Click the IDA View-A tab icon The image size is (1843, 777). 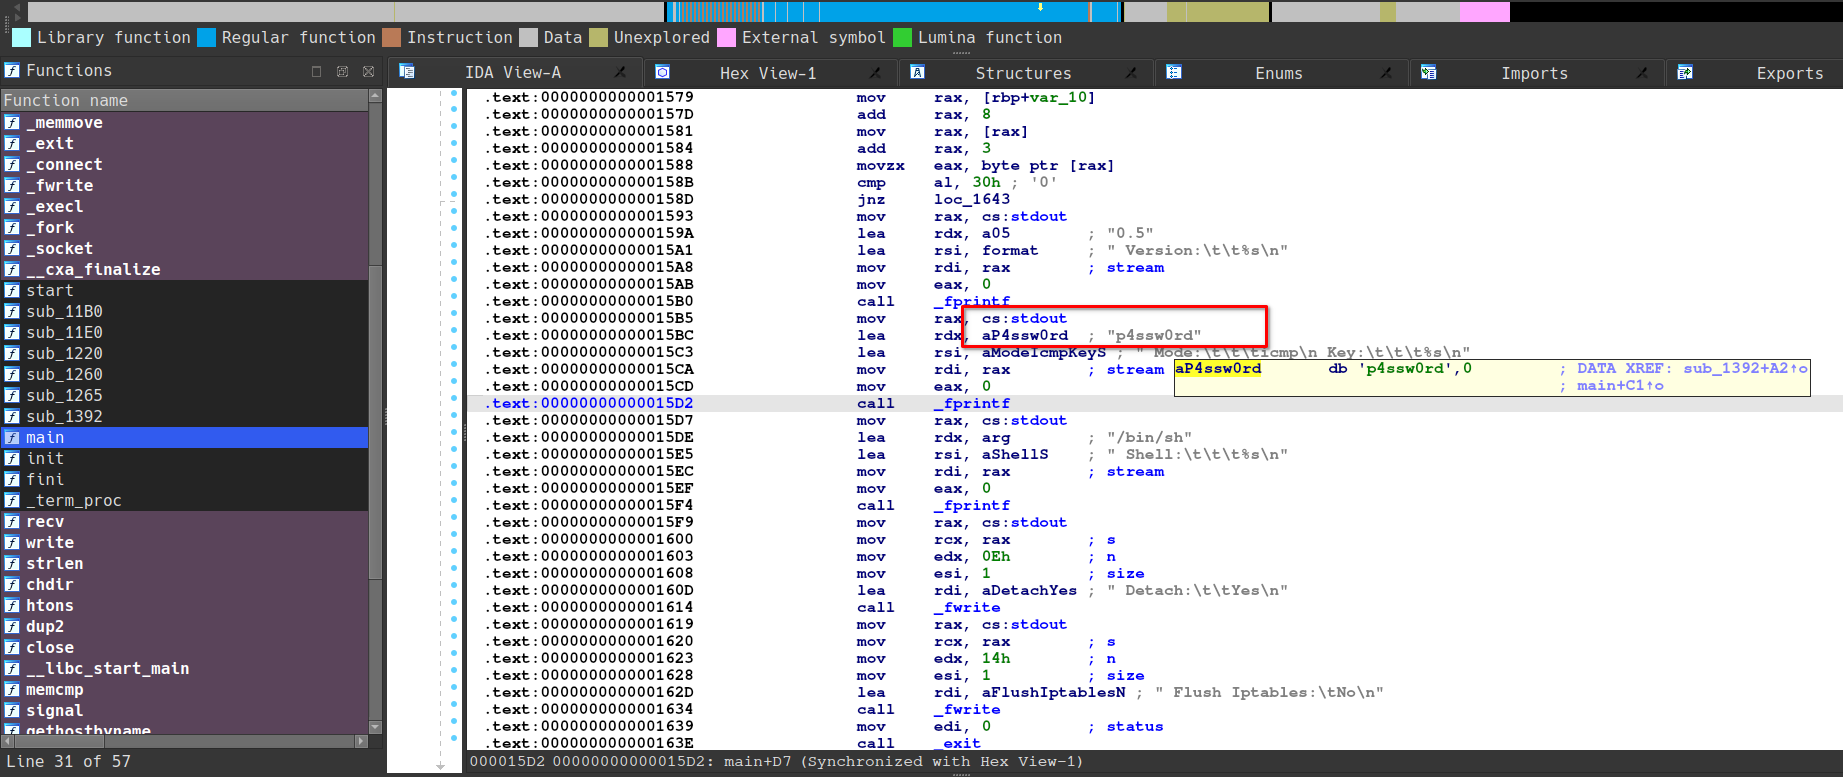click(407, 71)
